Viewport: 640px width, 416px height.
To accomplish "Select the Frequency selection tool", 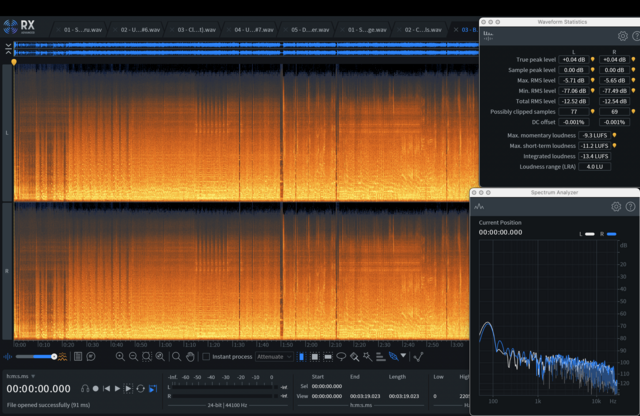I will point(328,356).
